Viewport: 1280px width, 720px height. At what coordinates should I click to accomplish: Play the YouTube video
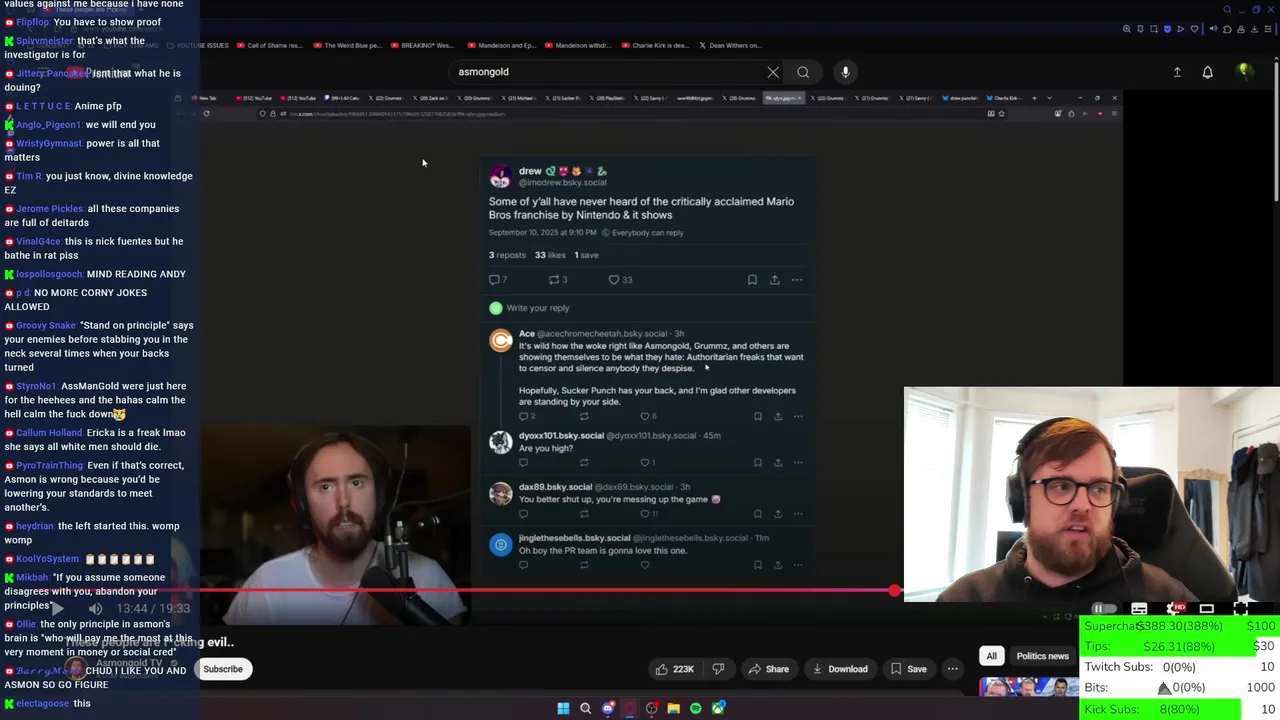[58, 608]
